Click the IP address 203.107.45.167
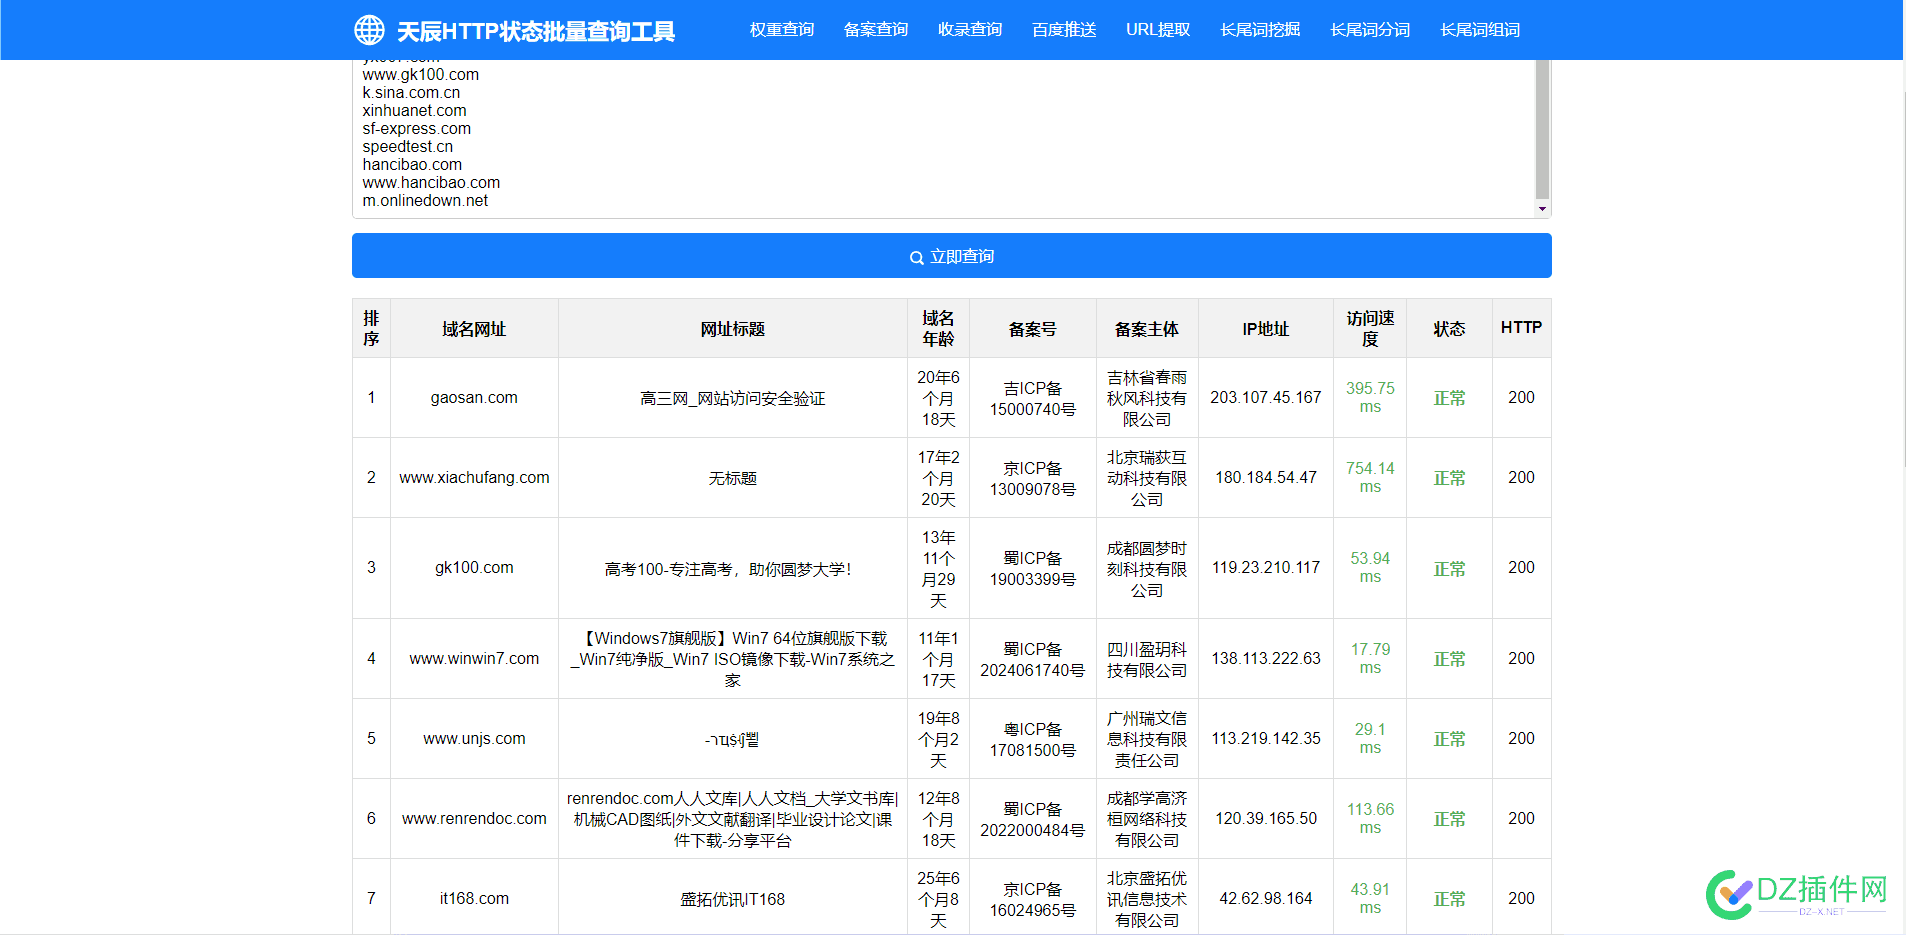This screenshot has width=1906, height=935. pyautogui.click(x=1266, y=398)
